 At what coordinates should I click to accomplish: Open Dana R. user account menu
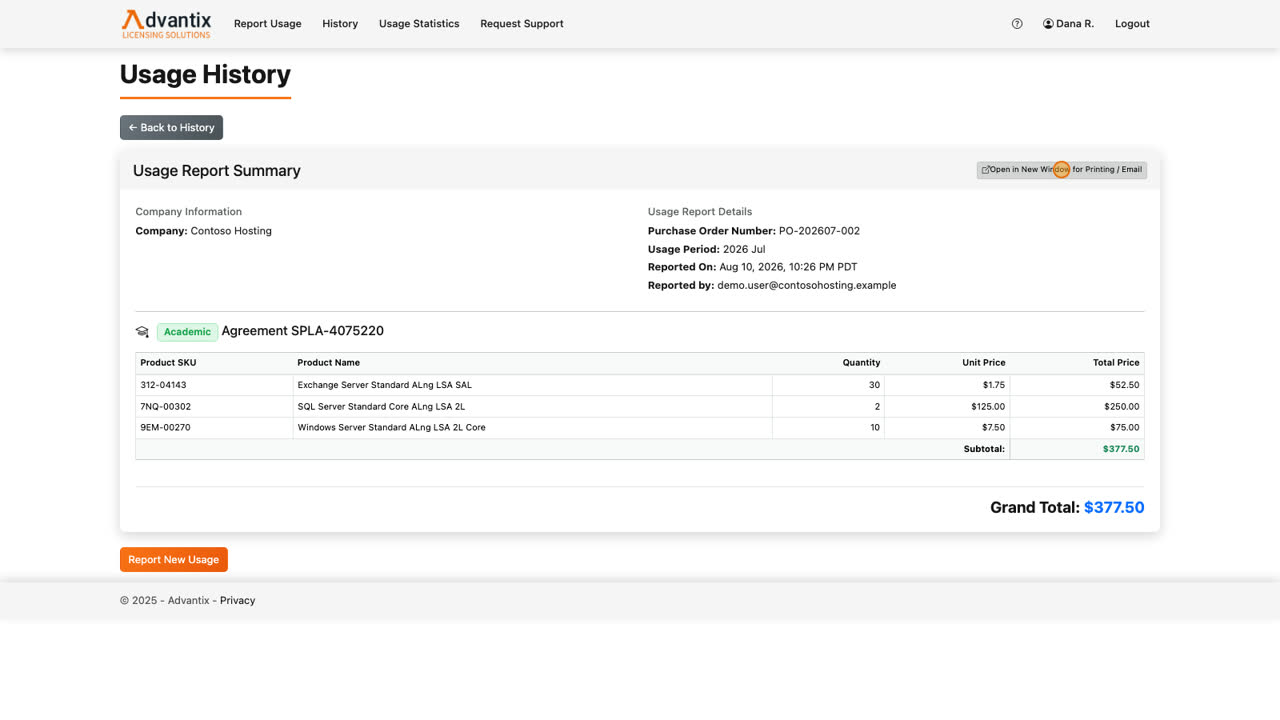[1068, 24]
